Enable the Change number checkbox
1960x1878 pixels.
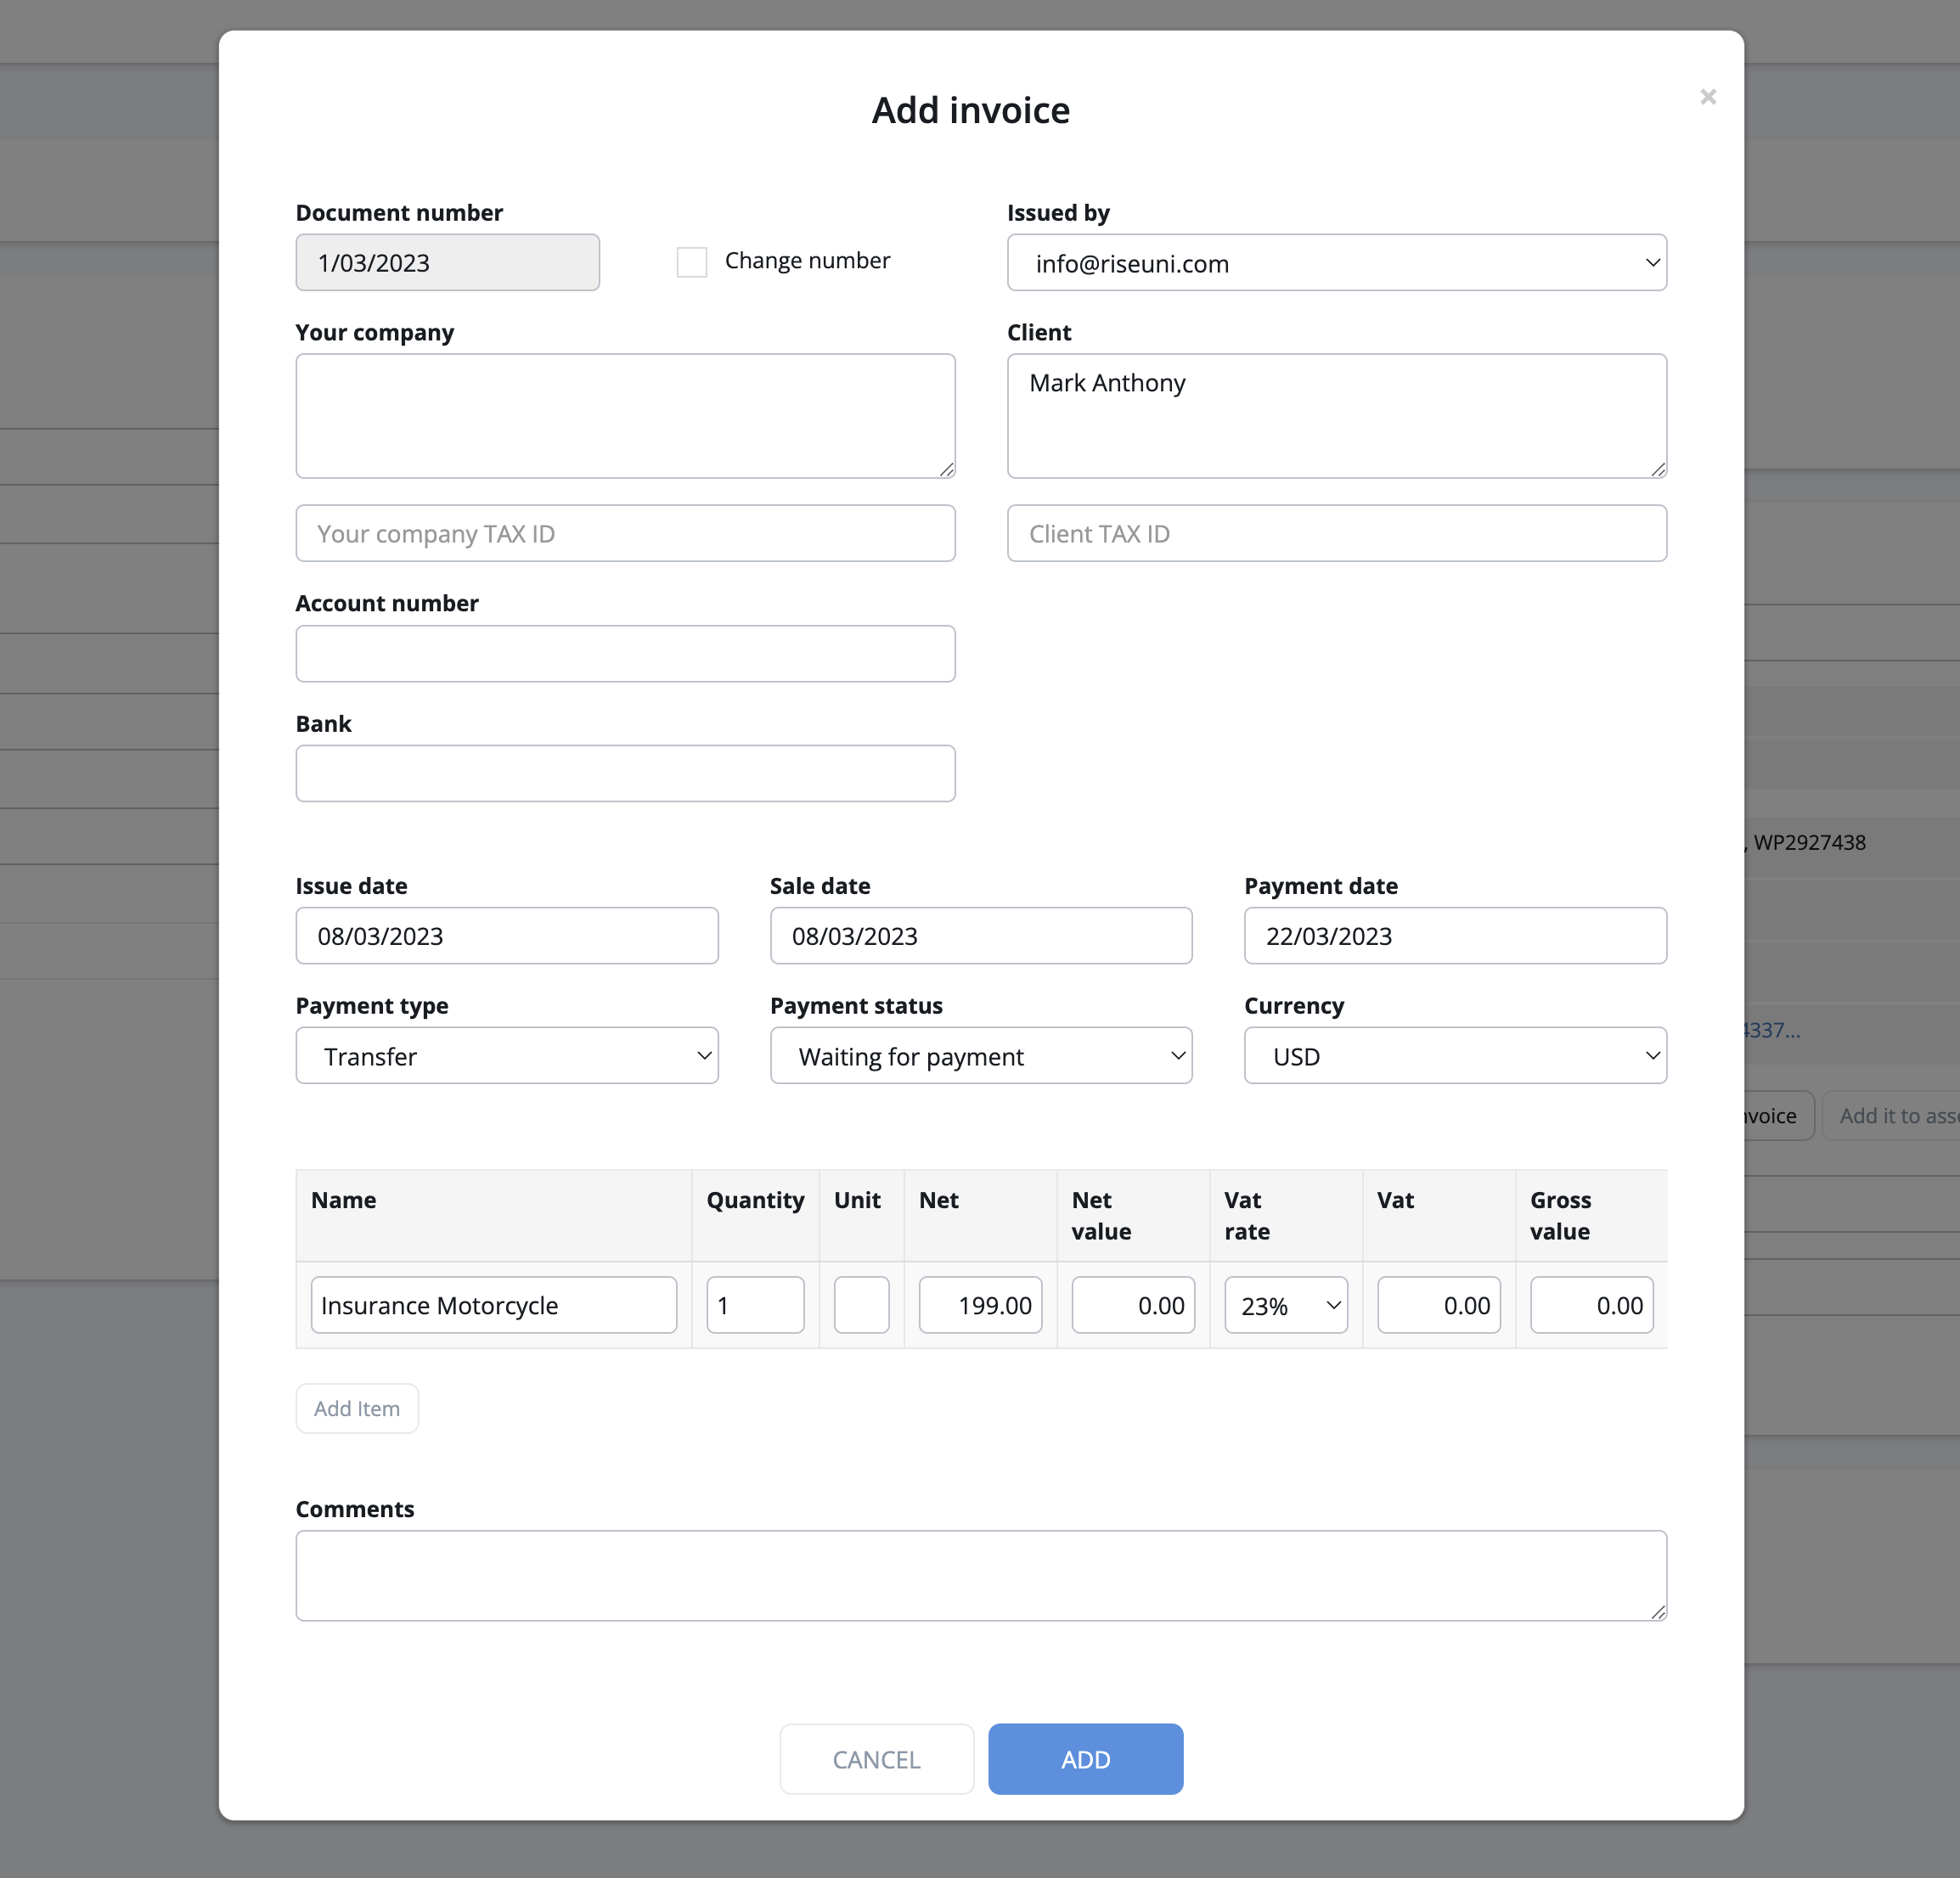tap(692, 262)
